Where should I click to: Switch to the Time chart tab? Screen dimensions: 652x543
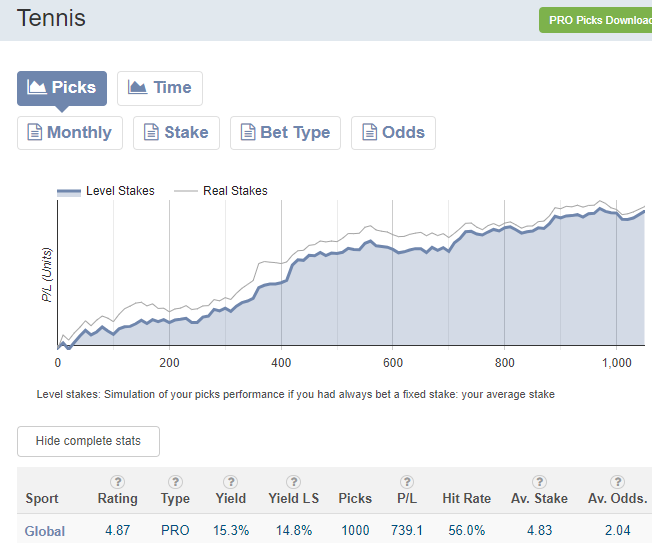(x=160, y=88)
